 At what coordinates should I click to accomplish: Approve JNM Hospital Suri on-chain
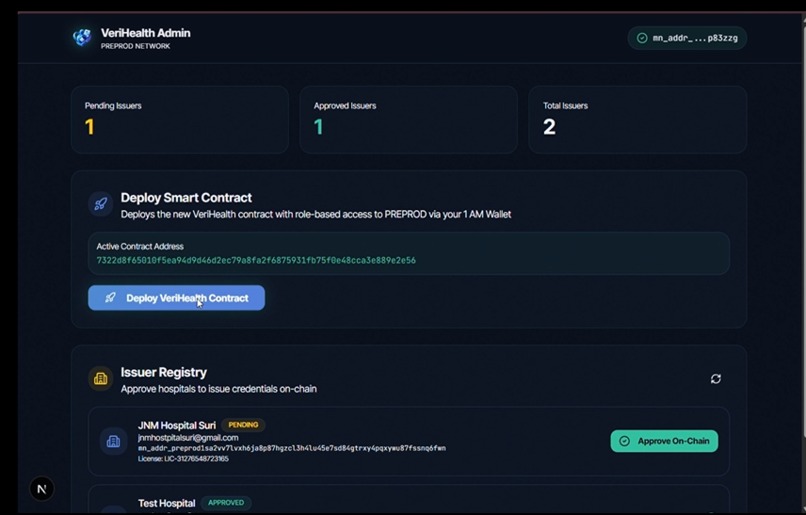(x=664, y=441)
